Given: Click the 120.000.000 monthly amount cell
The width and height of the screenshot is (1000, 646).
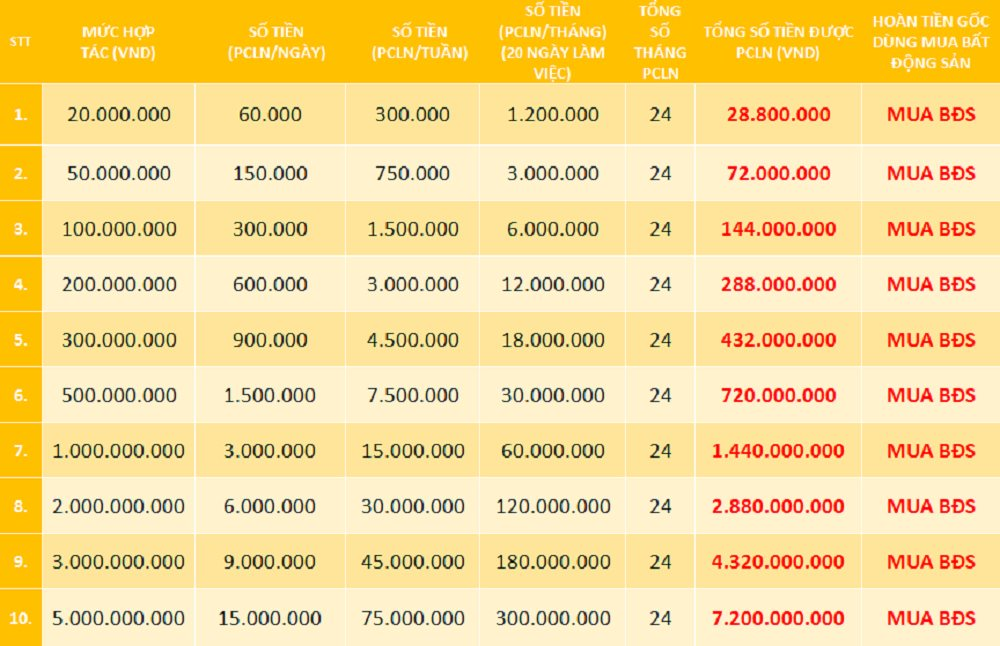Looking at the screenshot, I should 553,506.
